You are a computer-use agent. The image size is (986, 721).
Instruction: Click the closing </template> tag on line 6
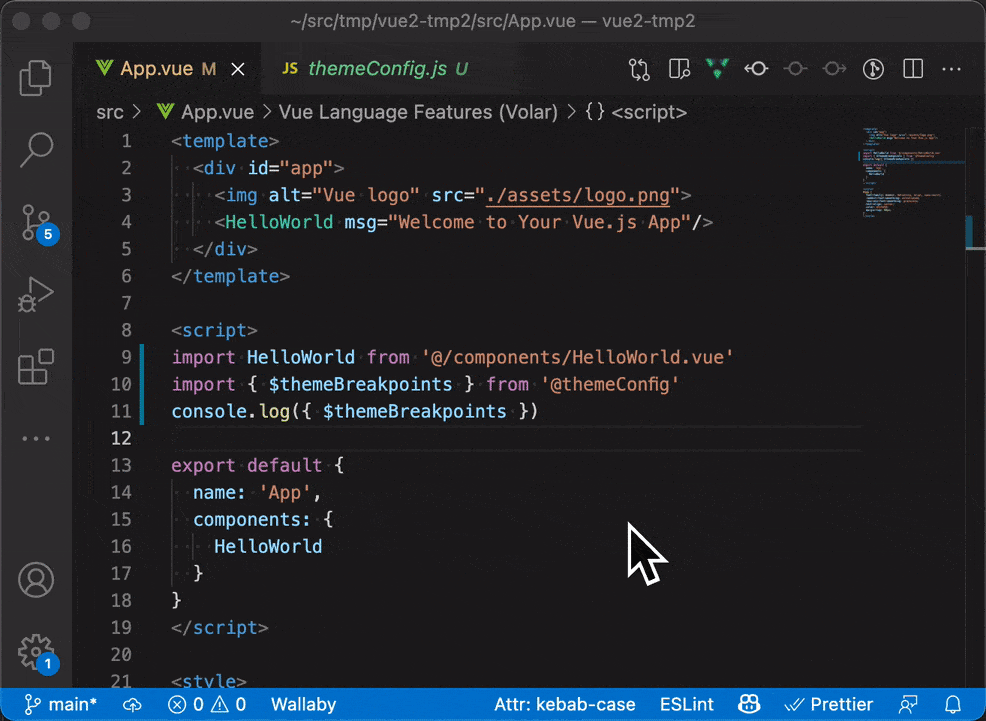tap(230, 276)
